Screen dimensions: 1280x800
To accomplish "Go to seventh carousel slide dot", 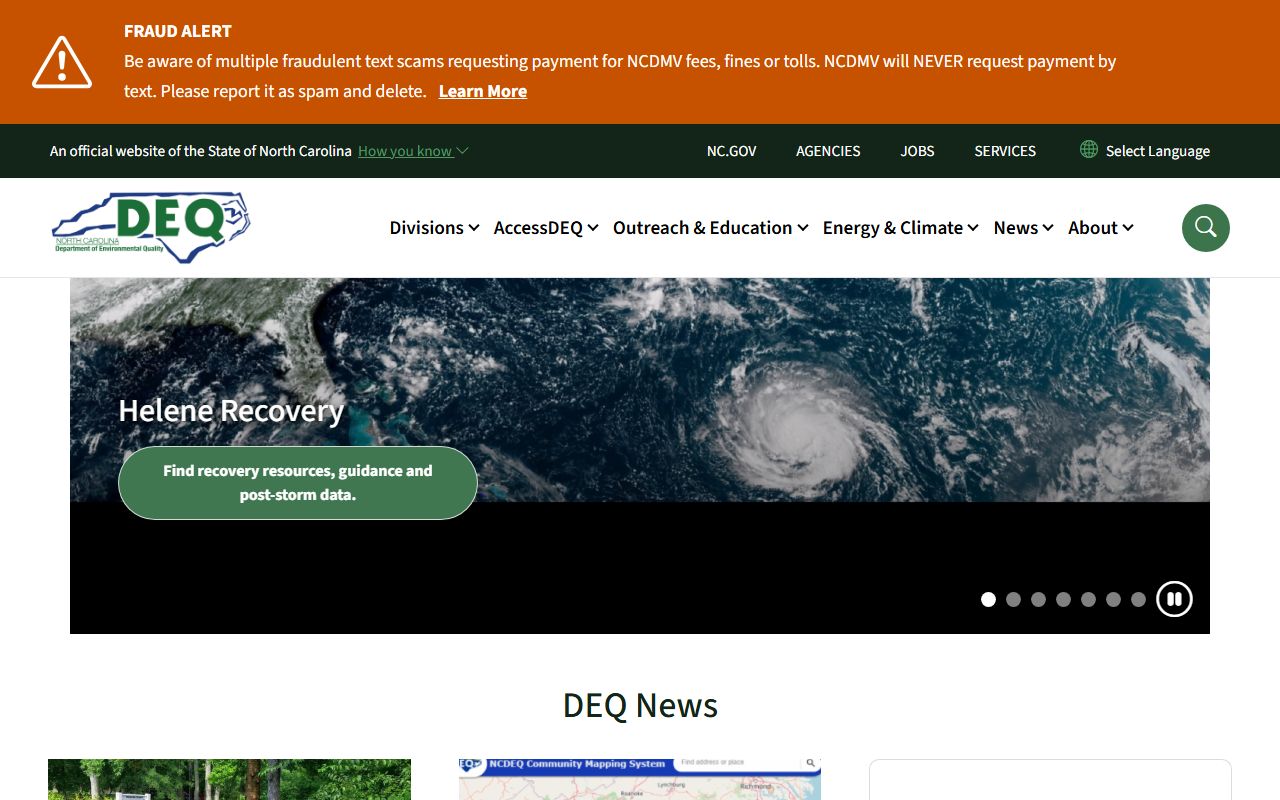I will tap(1138, 599).
